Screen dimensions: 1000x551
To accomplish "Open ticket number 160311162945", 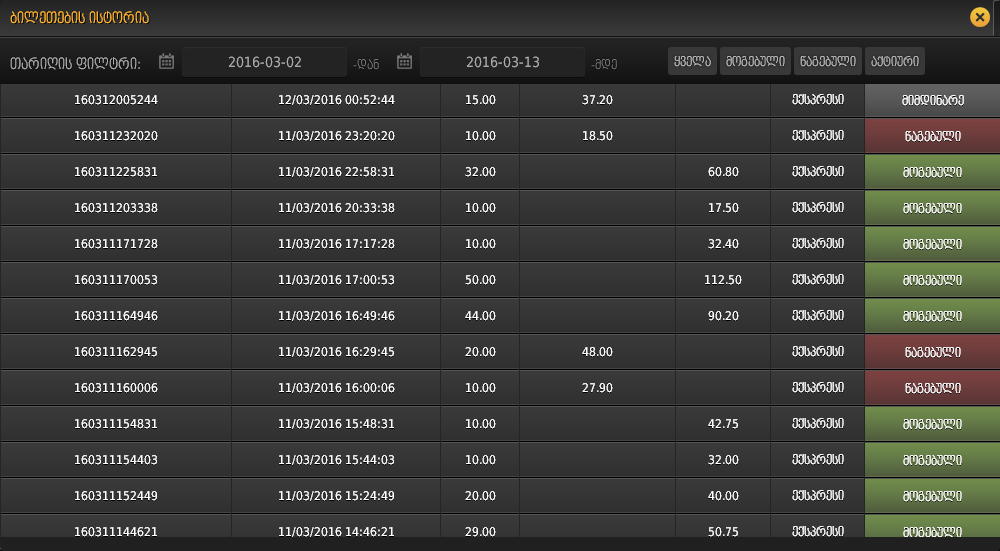I will pyautogui.click(x=116, y=352).
